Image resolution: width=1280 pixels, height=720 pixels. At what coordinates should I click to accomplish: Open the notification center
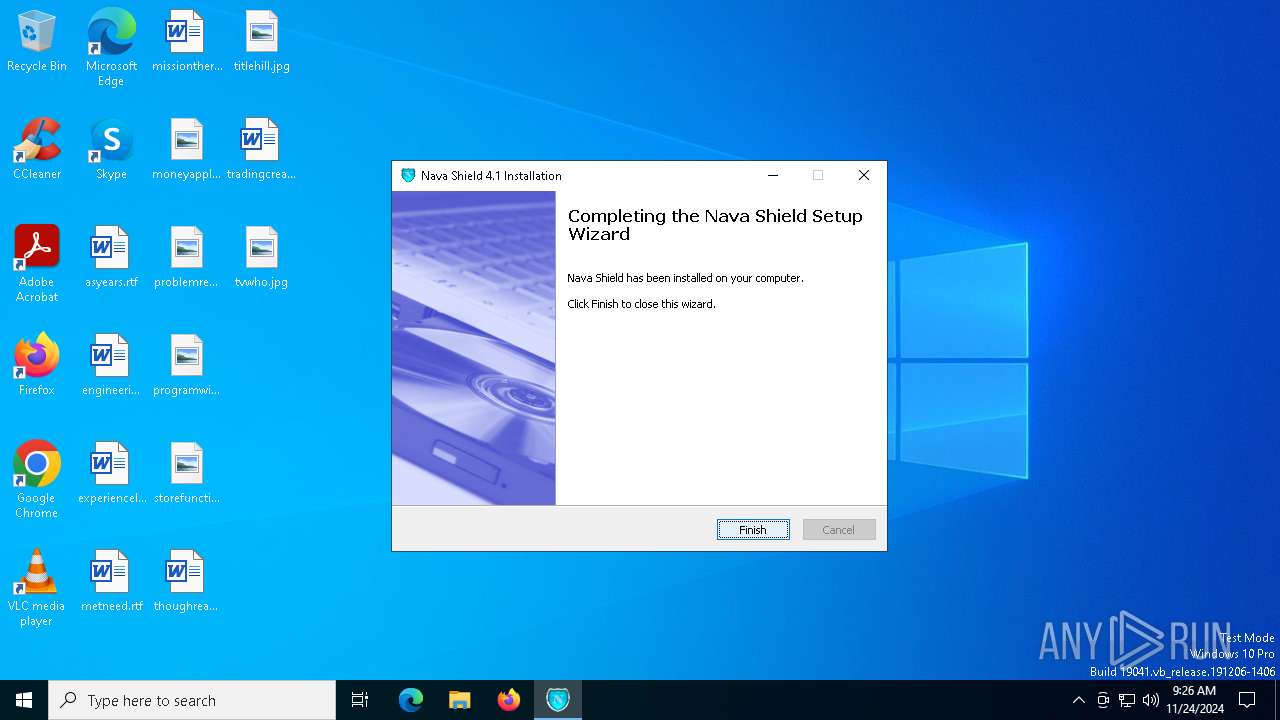point(1247,700)
